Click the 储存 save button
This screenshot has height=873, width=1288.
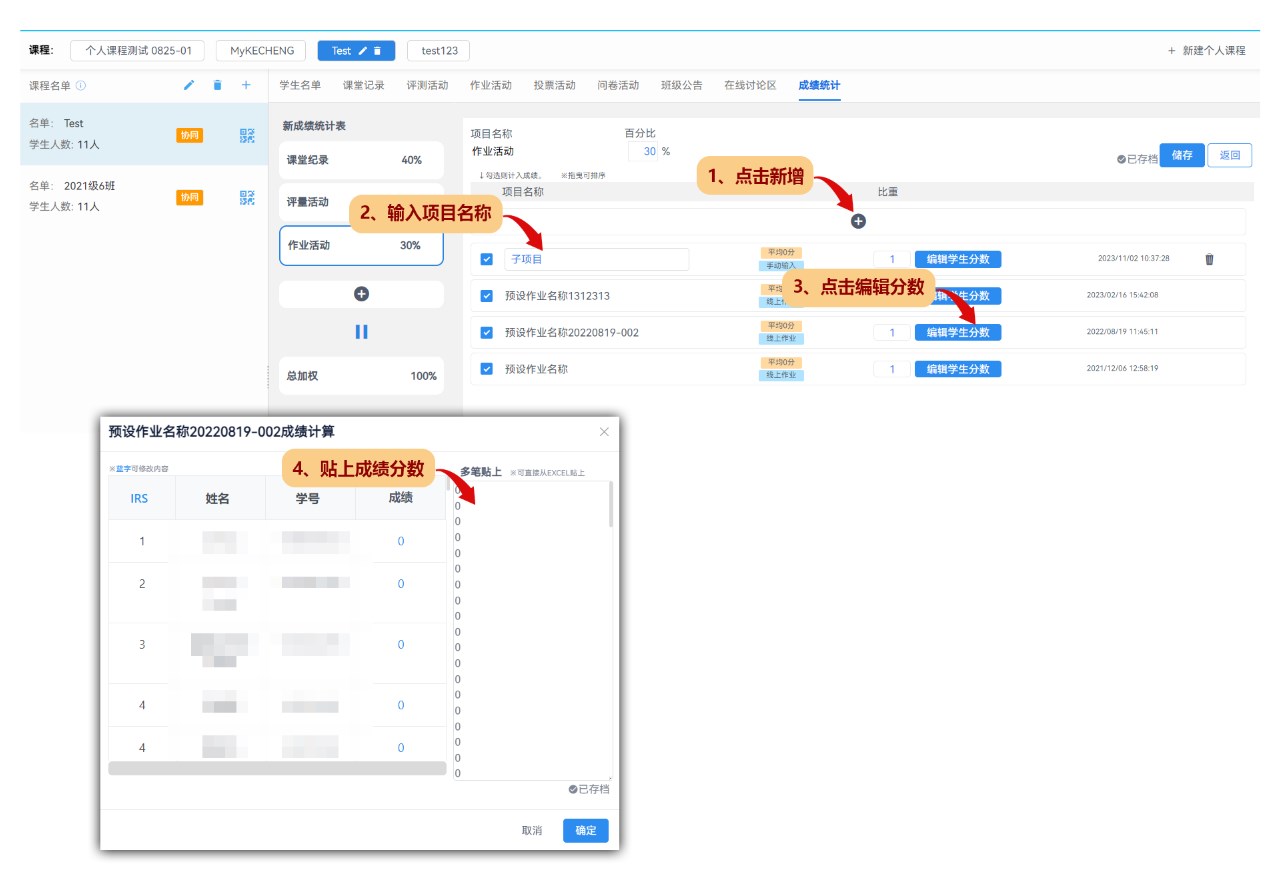pos(1181,155)
